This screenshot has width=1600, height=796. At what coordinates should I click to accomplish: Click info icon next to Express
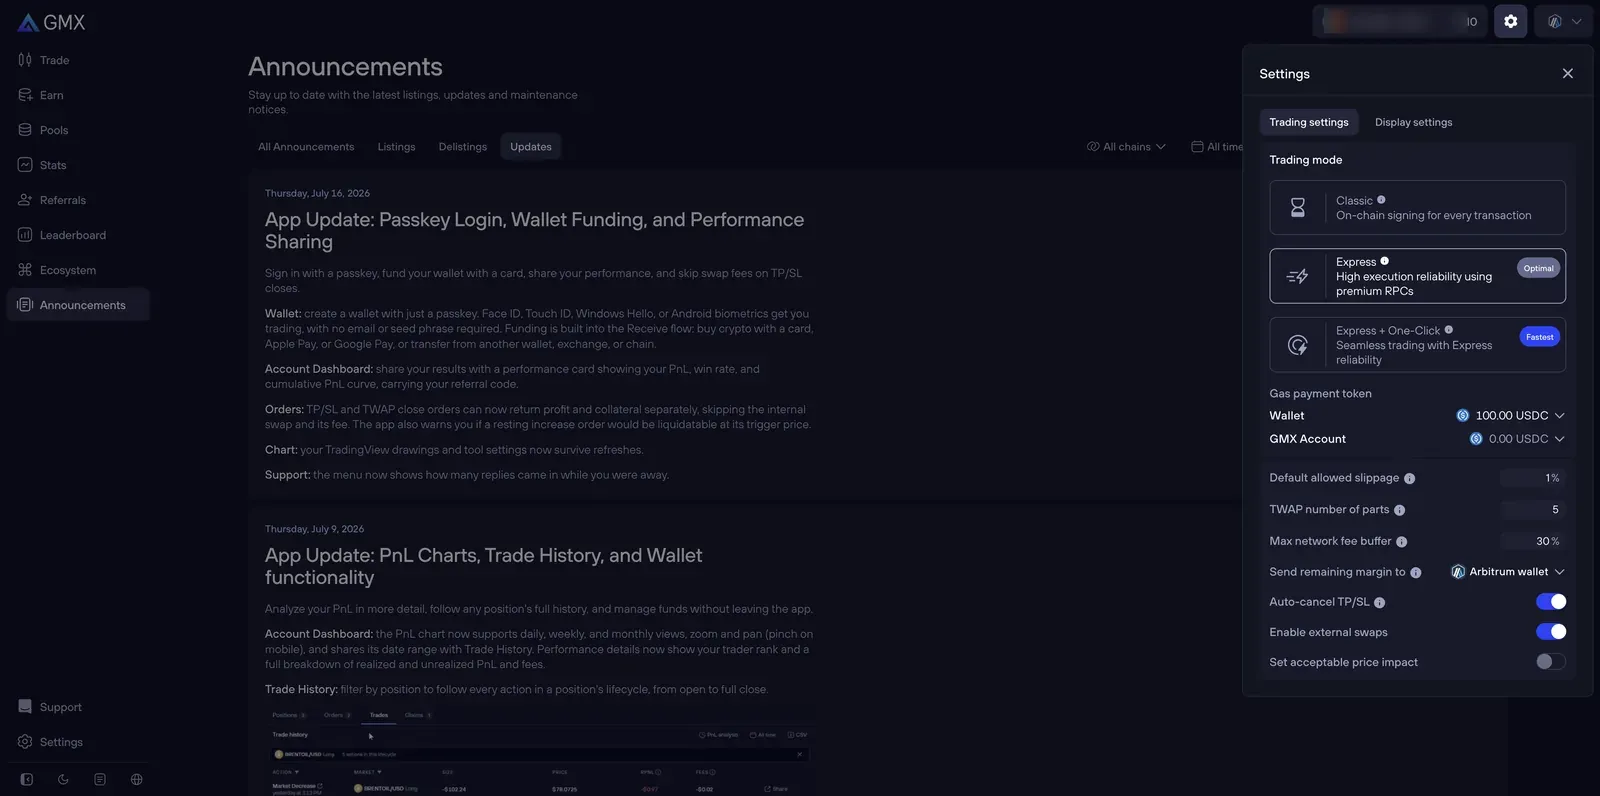pos(1385,261)
